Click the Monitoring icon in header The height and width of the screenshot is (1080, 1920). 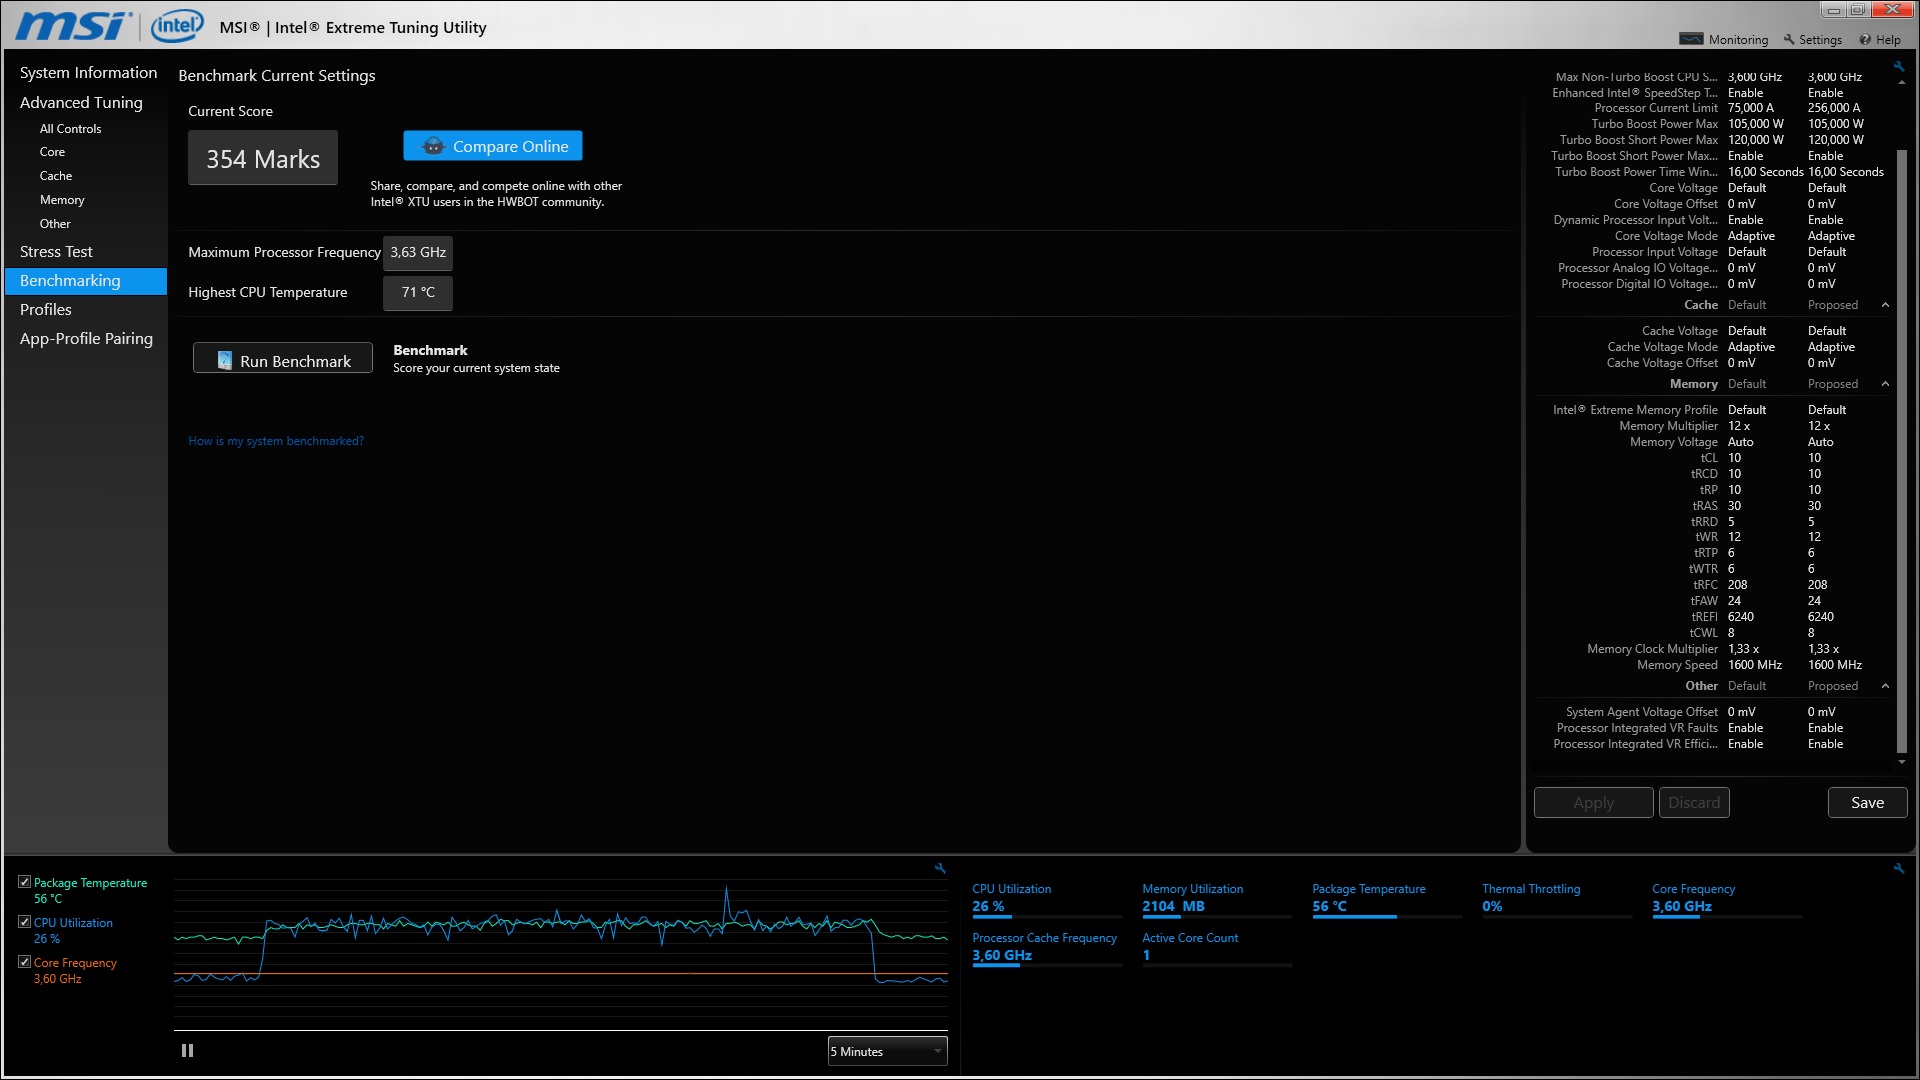pos(1691,39)
